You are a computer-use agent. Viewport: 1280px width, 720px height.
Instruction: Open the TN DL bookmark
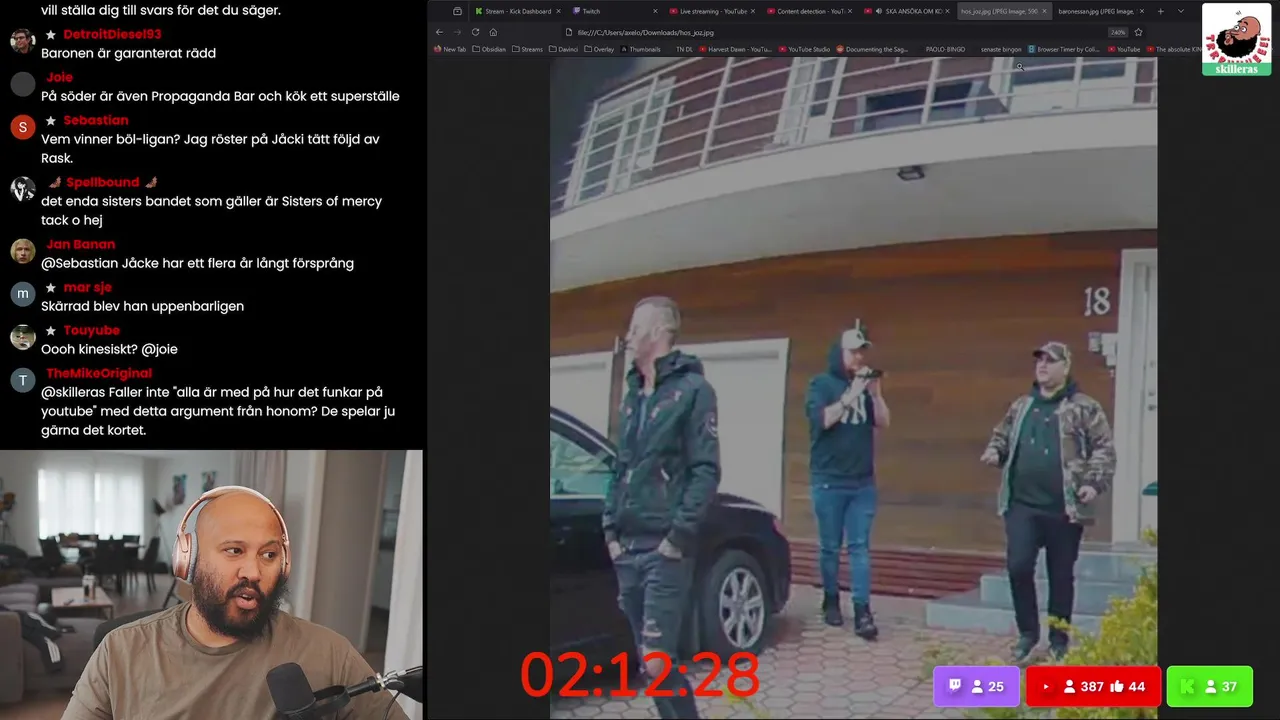(684, 49)
